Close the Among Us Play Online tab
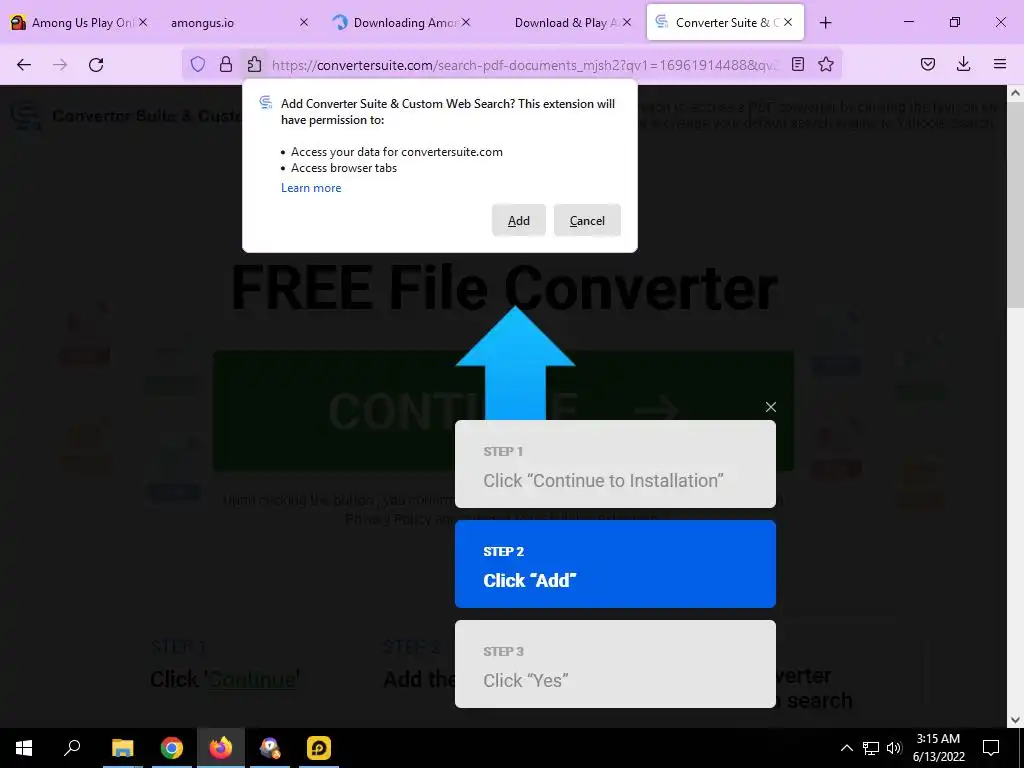The image size is (1024, 768). coord(143,22)
